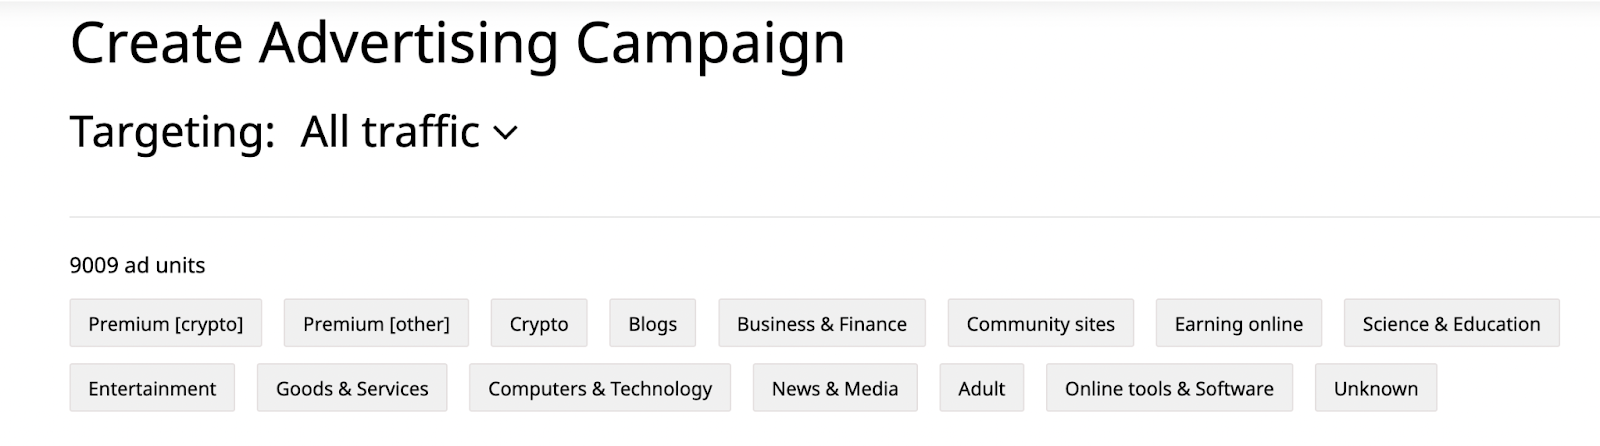Select Business & Finance category

click(x=822, y=324)
